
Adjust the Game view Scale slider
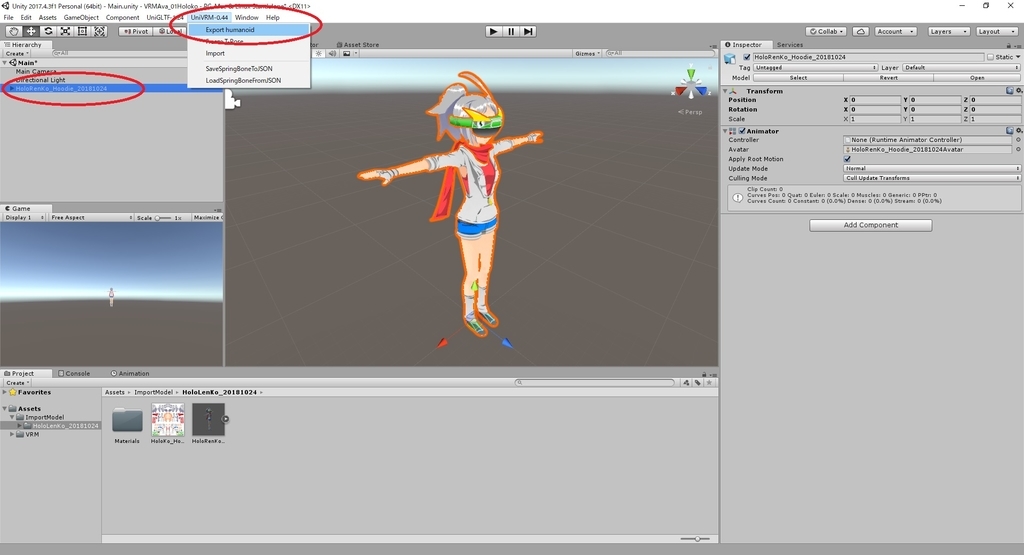pos(163,217)
